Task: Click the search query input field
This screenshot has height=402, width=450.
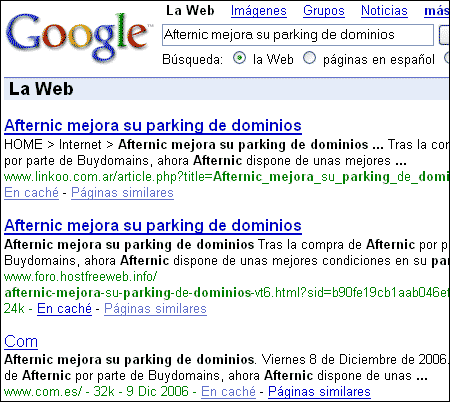Action: 298,35
